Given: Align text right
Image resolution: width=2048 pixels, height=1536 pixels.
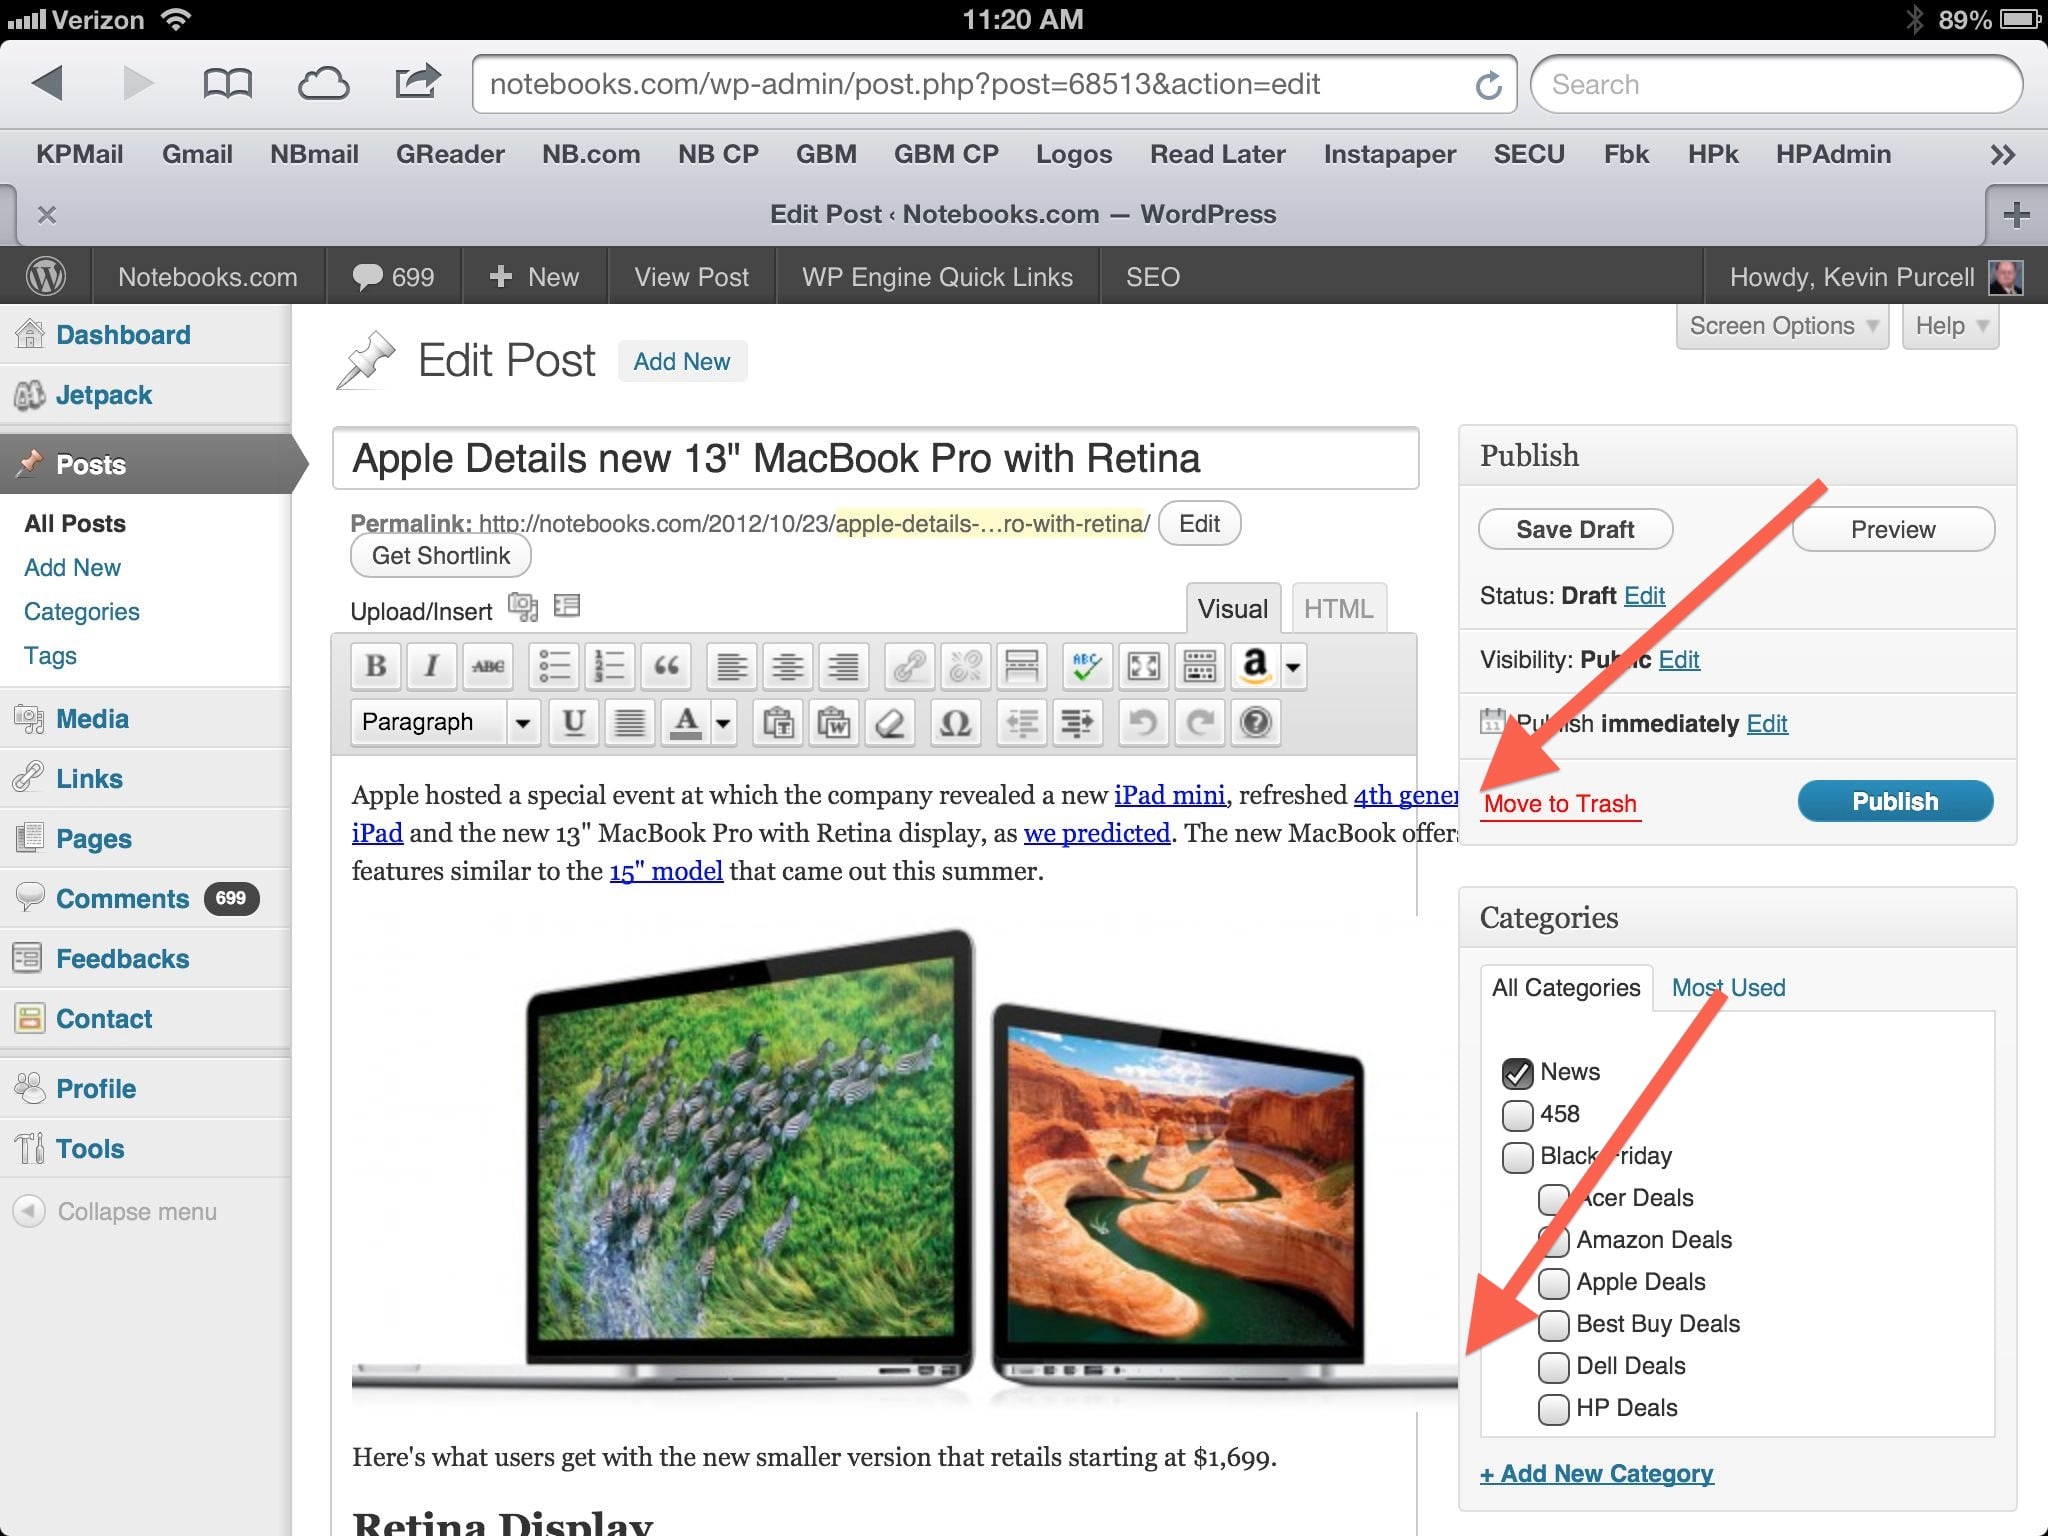Looking at the screenshot, I should click(844, 666).
